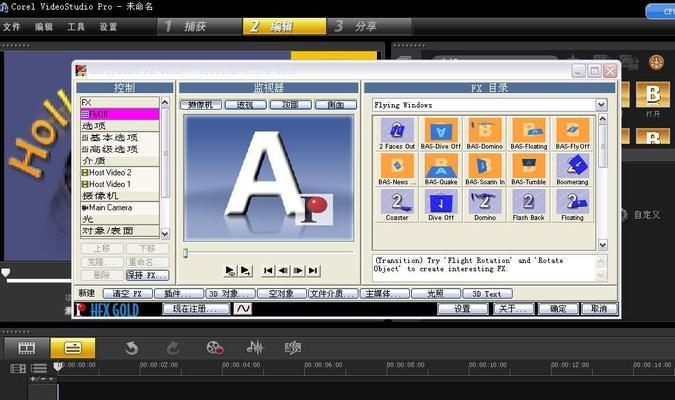Open the 设置 menu in VideoStudio
Screen dimensions: 675x400
click(108, 27)
